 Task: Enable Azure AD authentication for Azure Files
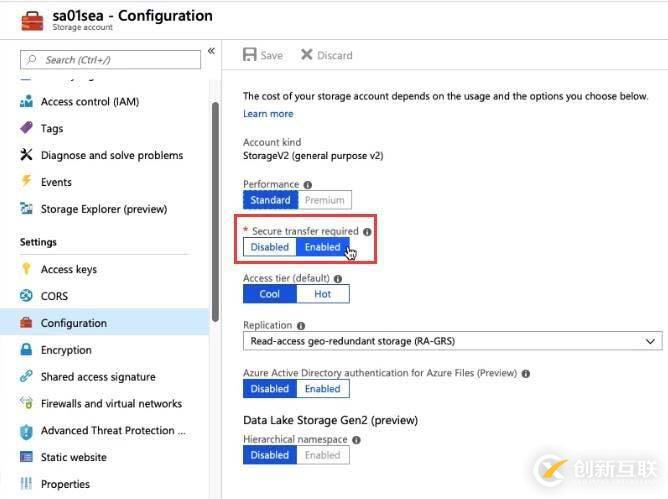tap(322, 389)
